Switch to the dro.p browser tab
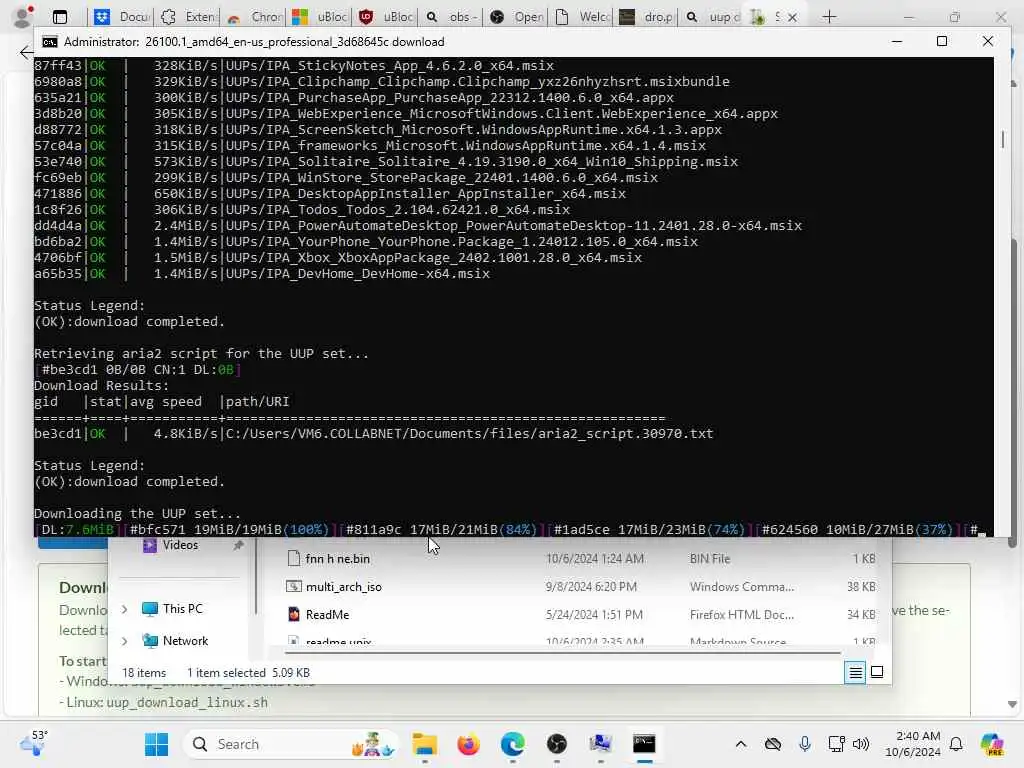 647,17
